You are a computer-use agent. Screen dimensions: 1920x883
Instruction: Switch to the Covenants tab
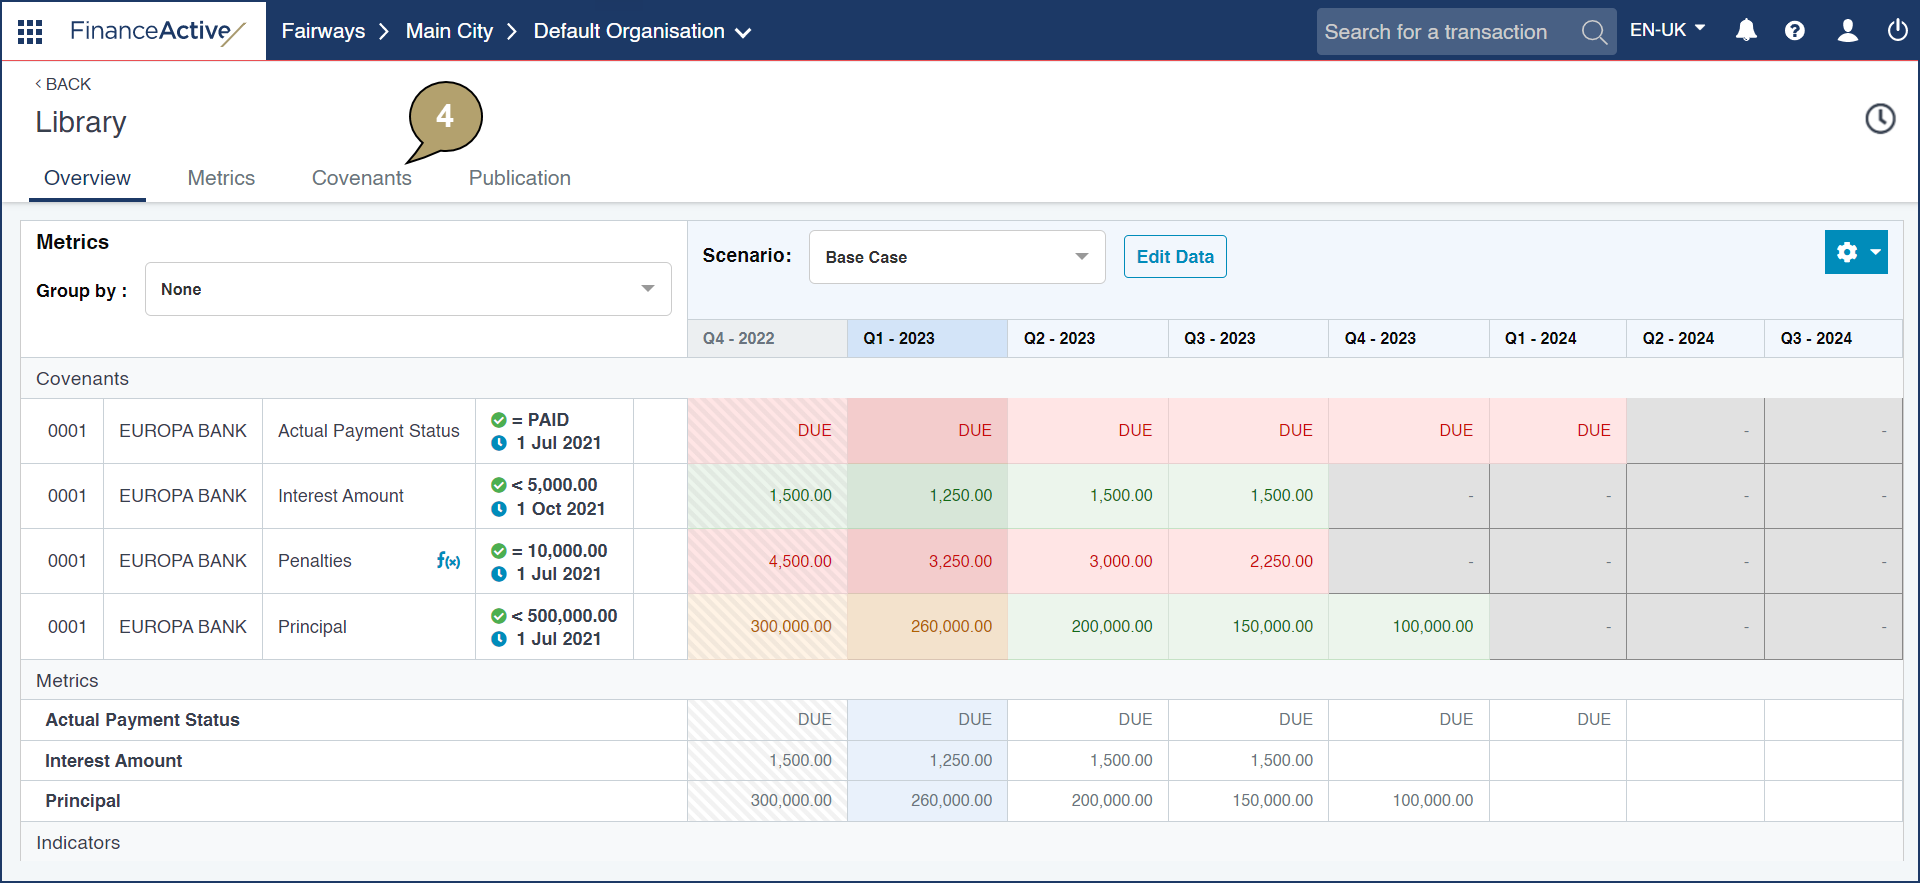coord(361,178)
